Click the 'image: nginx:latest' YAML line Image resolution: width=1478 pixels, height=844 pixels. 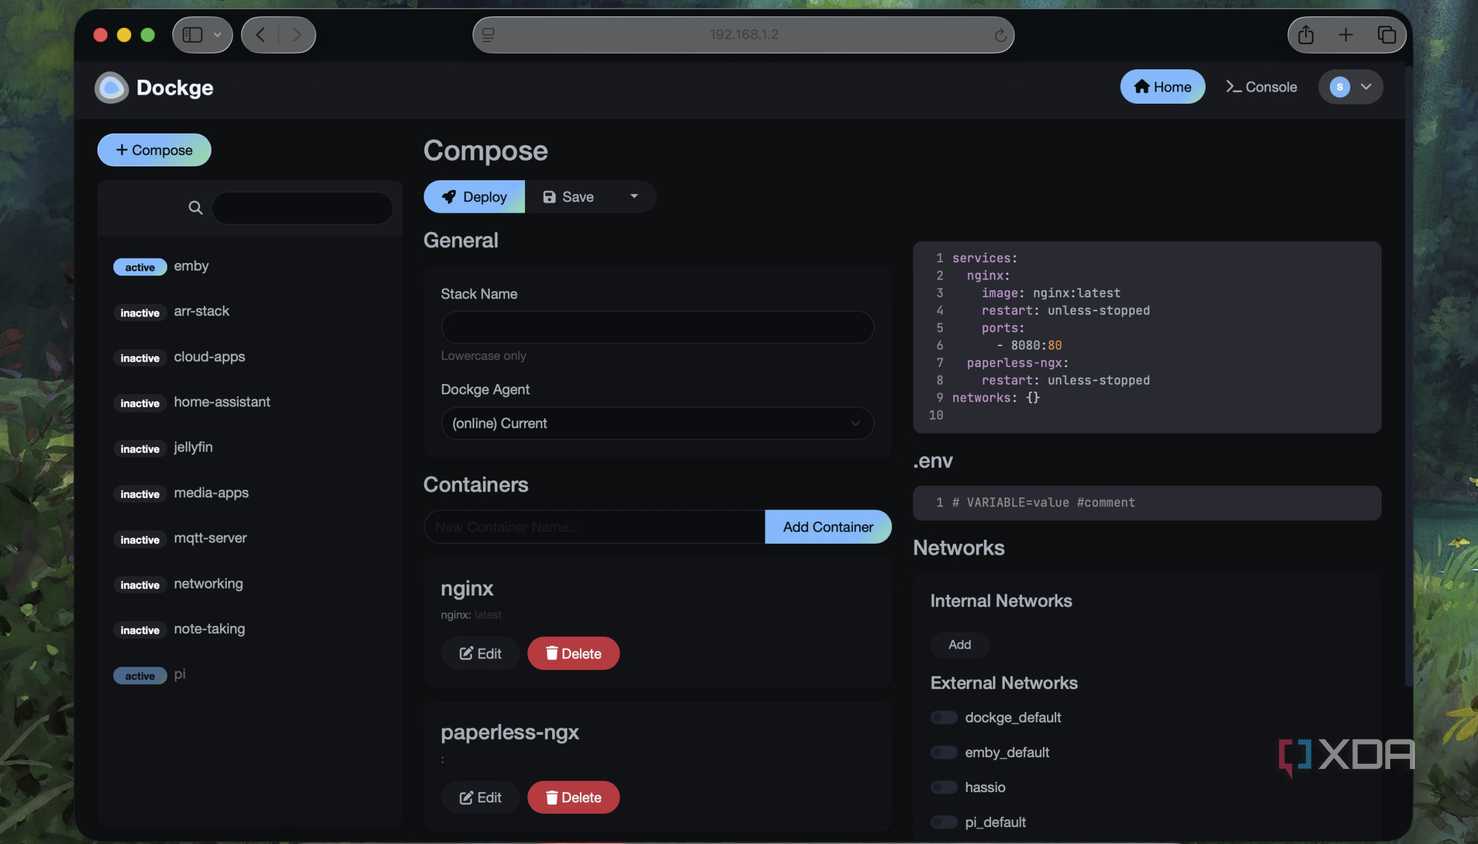tap(1051, 293)
